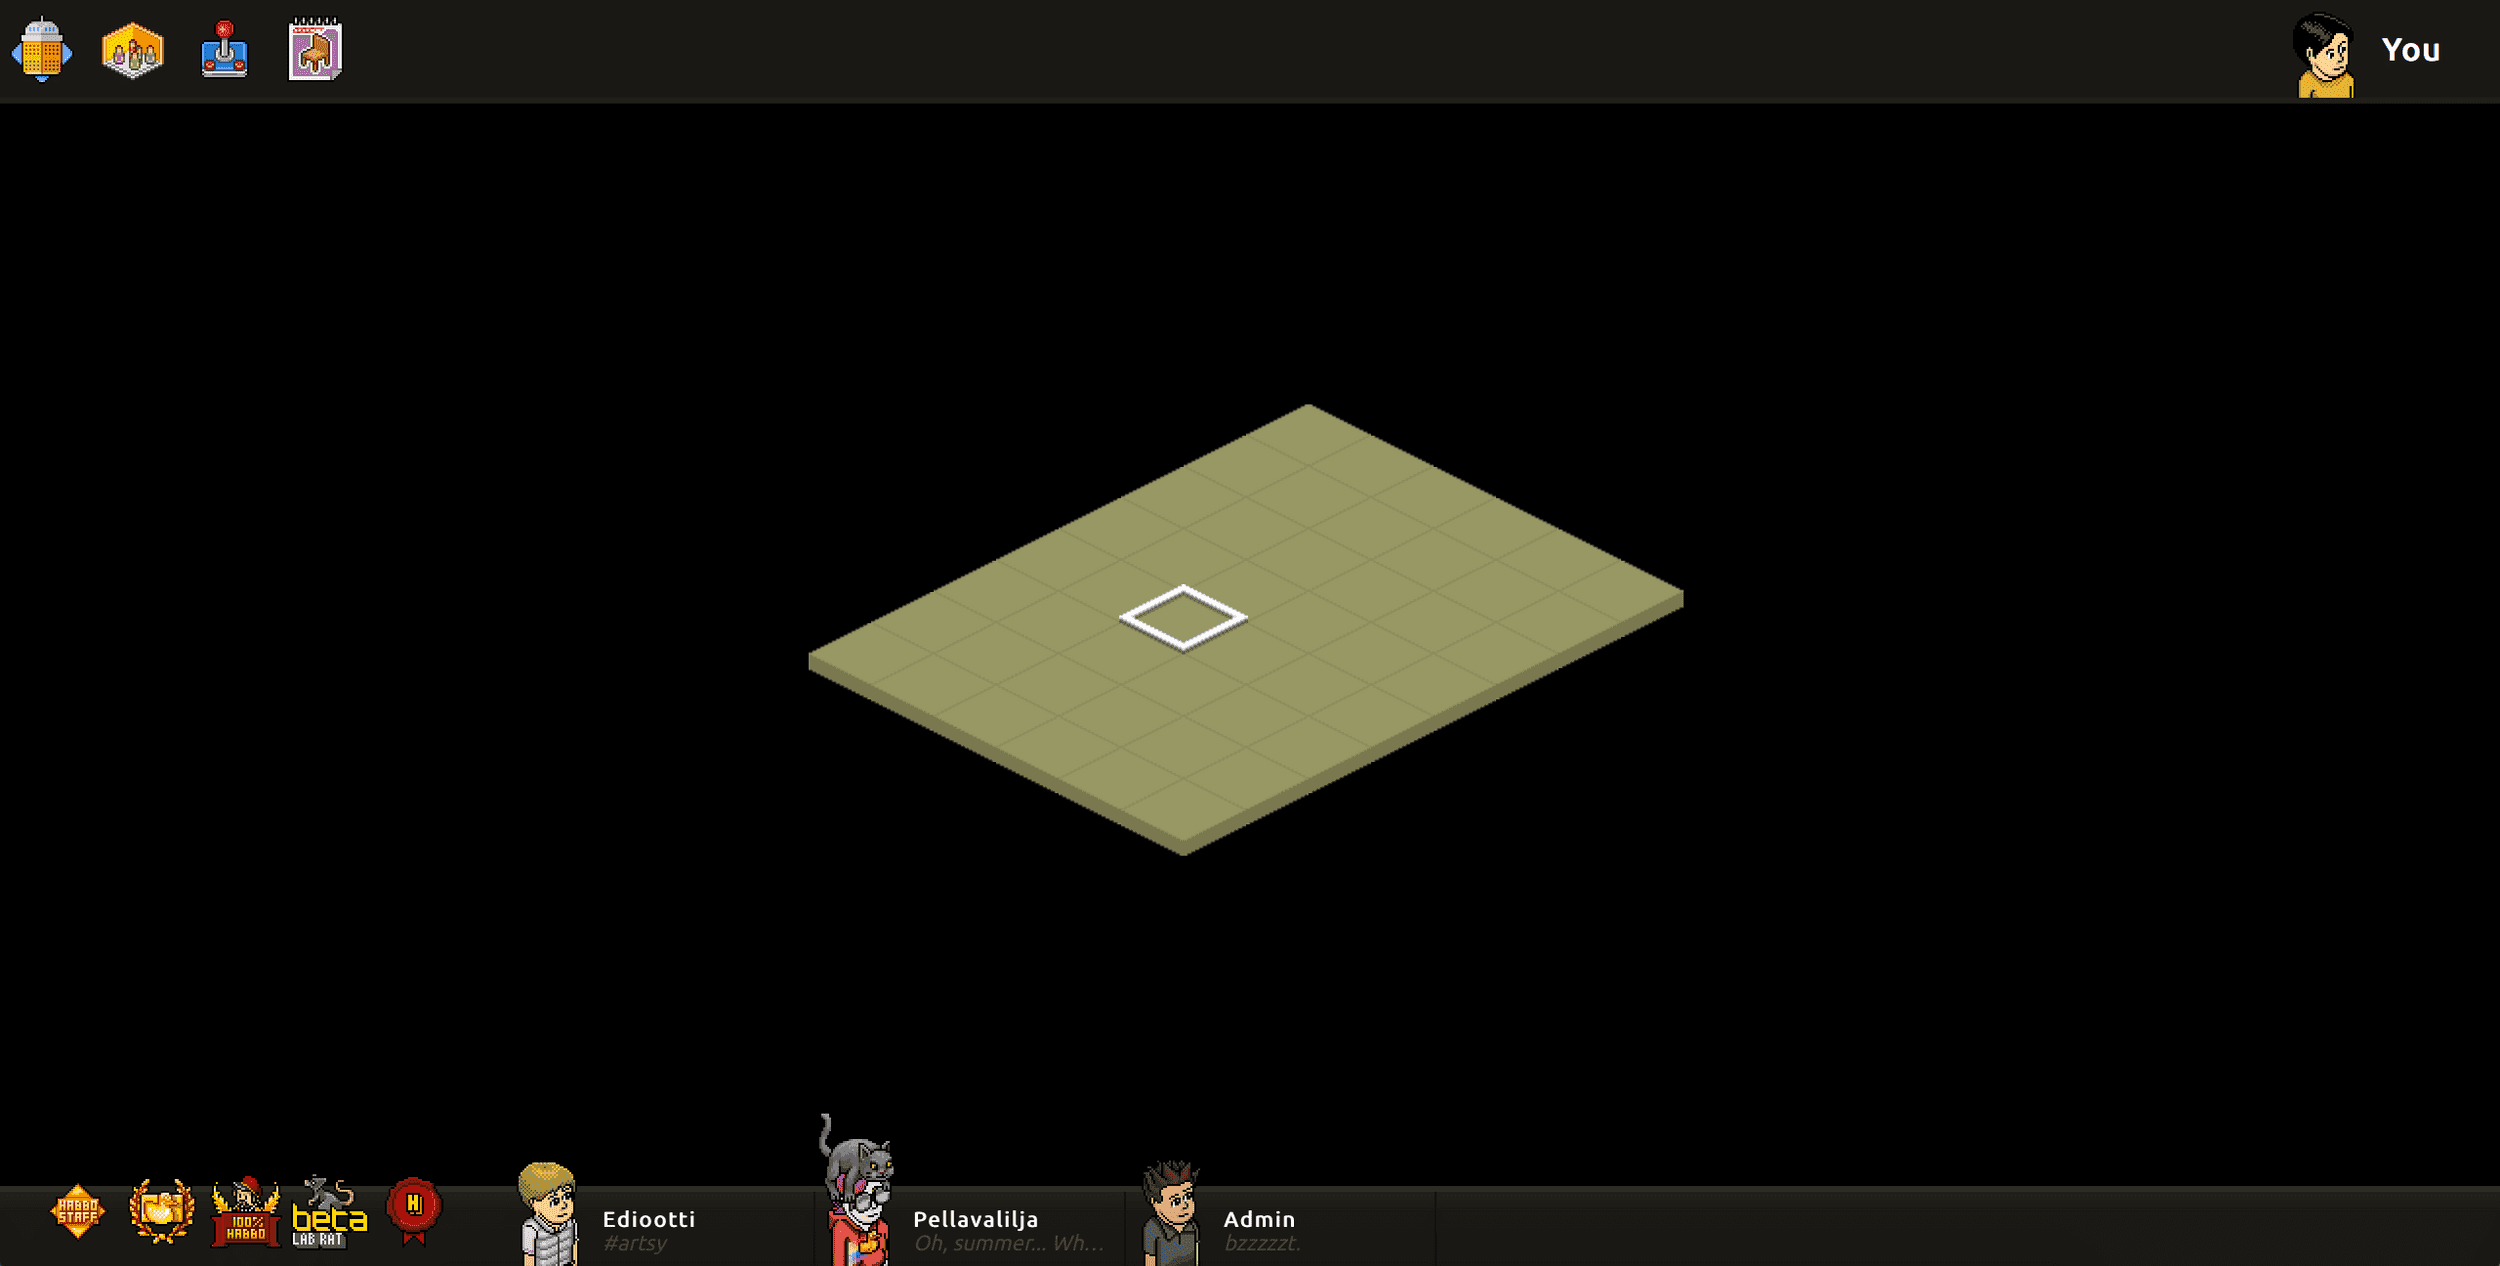Screen dimensions: 2500x1266
Task: Select the white highlighted tile center
Action: [1181, 617]
